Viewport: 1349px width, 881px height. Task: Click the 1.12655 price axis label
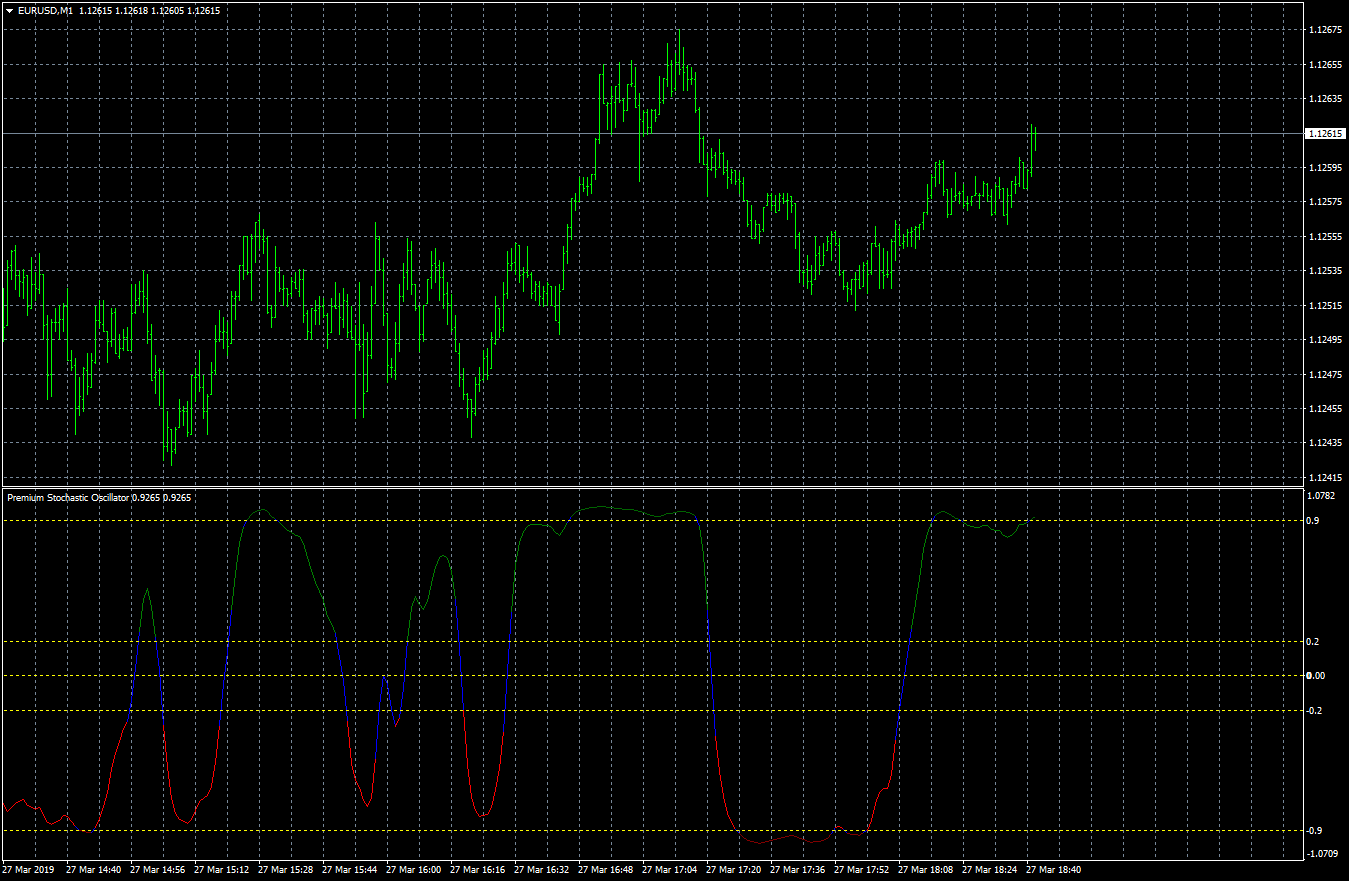pyautogui.click(x=1325, y=65)
